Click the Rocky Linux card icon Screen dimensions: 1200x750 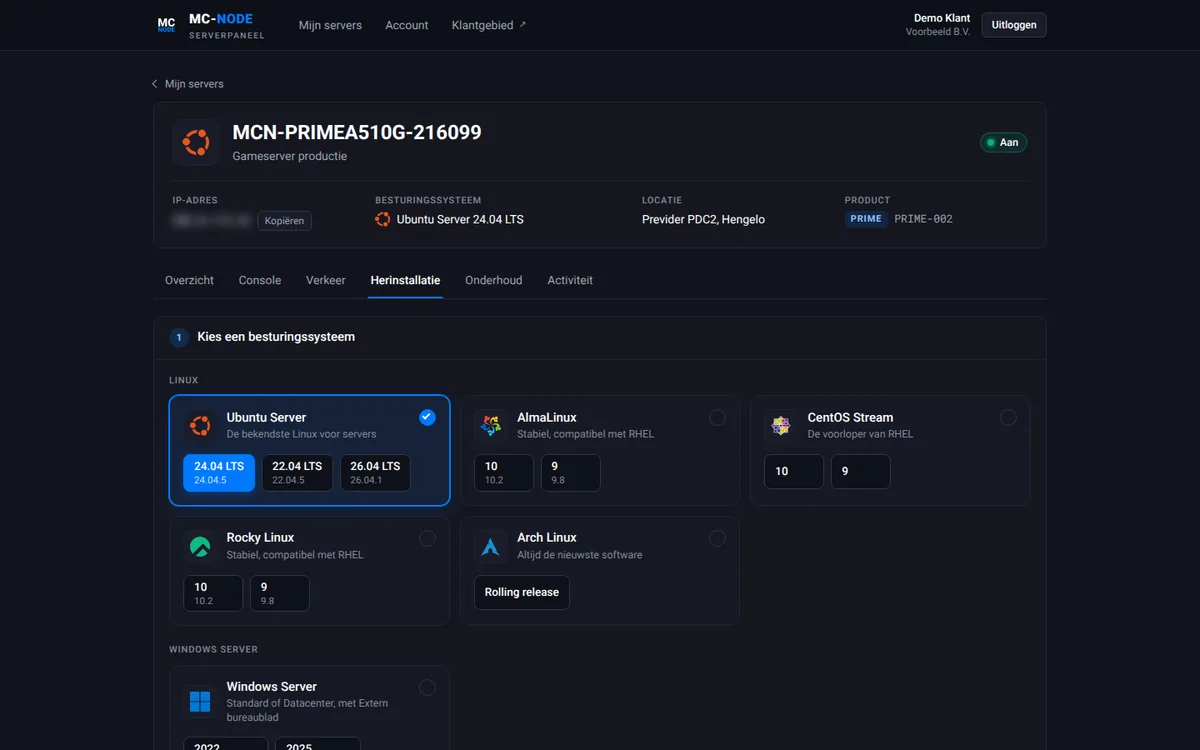pos(200,546)
